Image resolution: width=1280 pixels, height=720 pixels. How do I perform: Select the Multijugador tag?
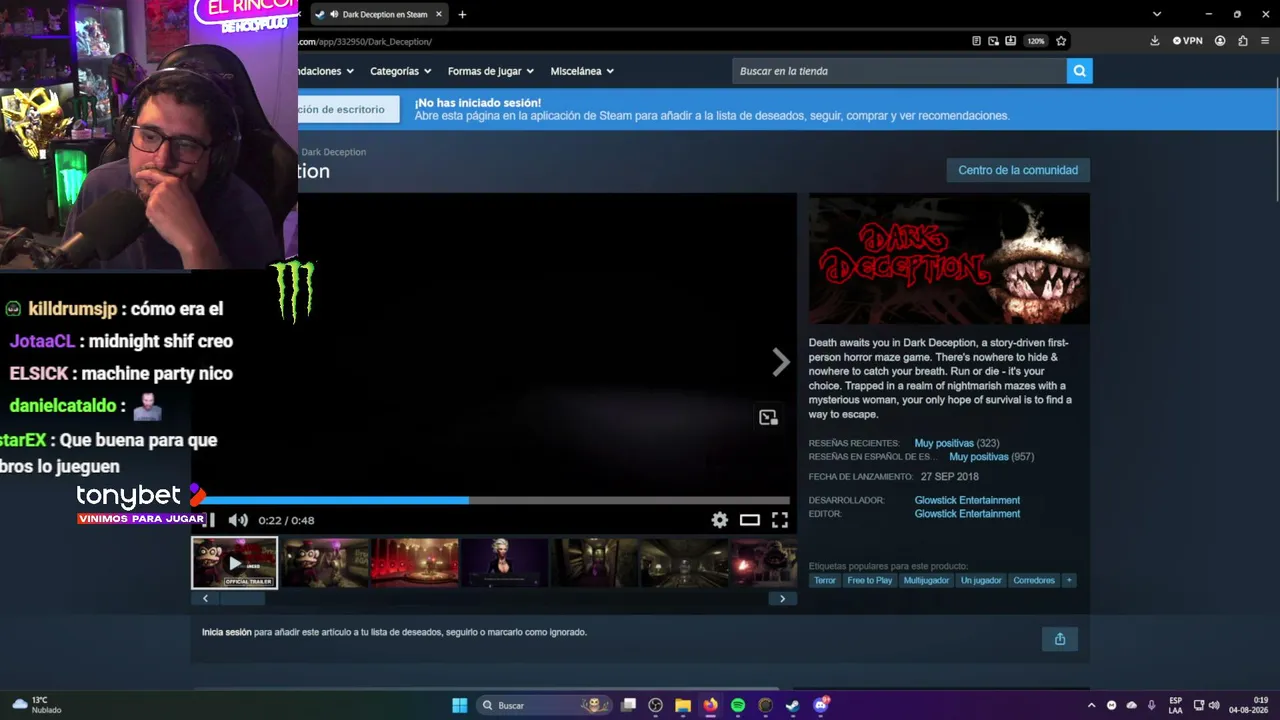926,580
